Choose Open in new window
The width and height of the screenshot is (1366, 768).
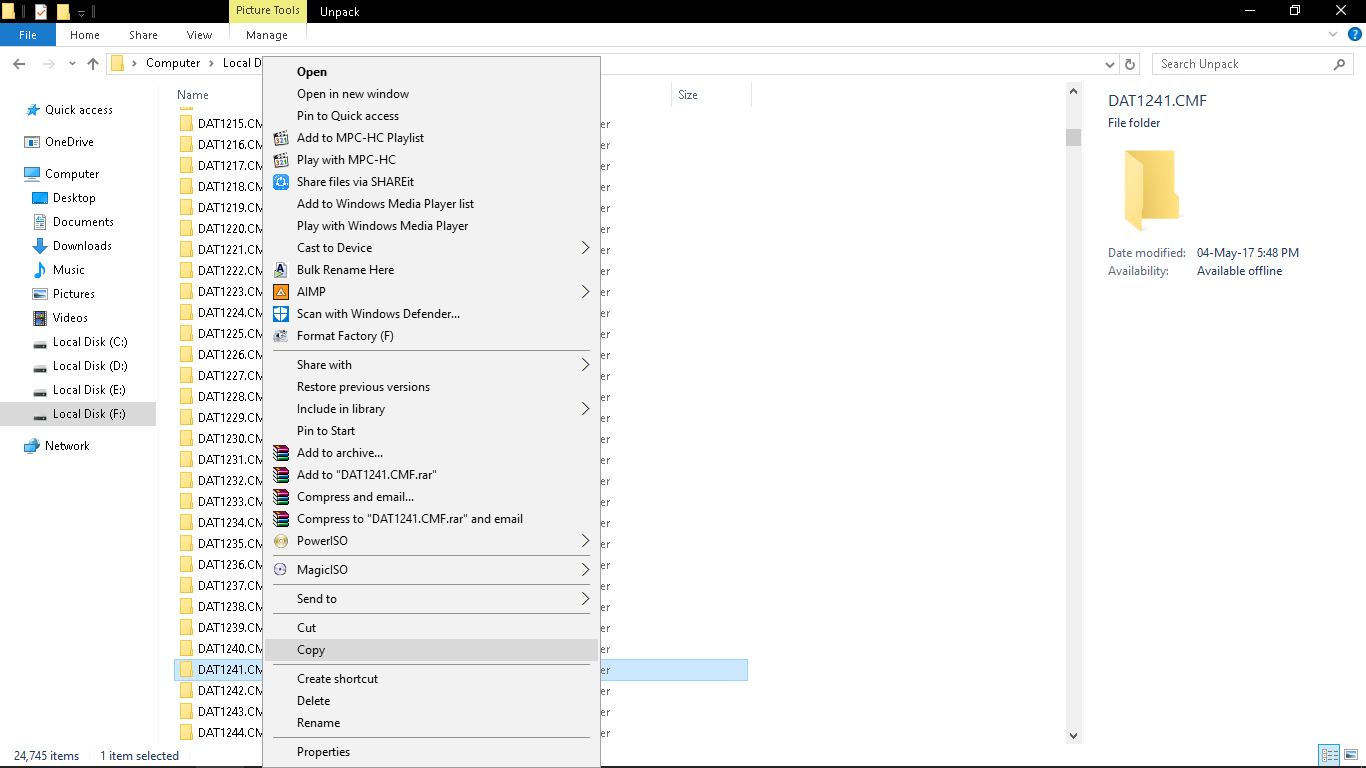(353, 94)
